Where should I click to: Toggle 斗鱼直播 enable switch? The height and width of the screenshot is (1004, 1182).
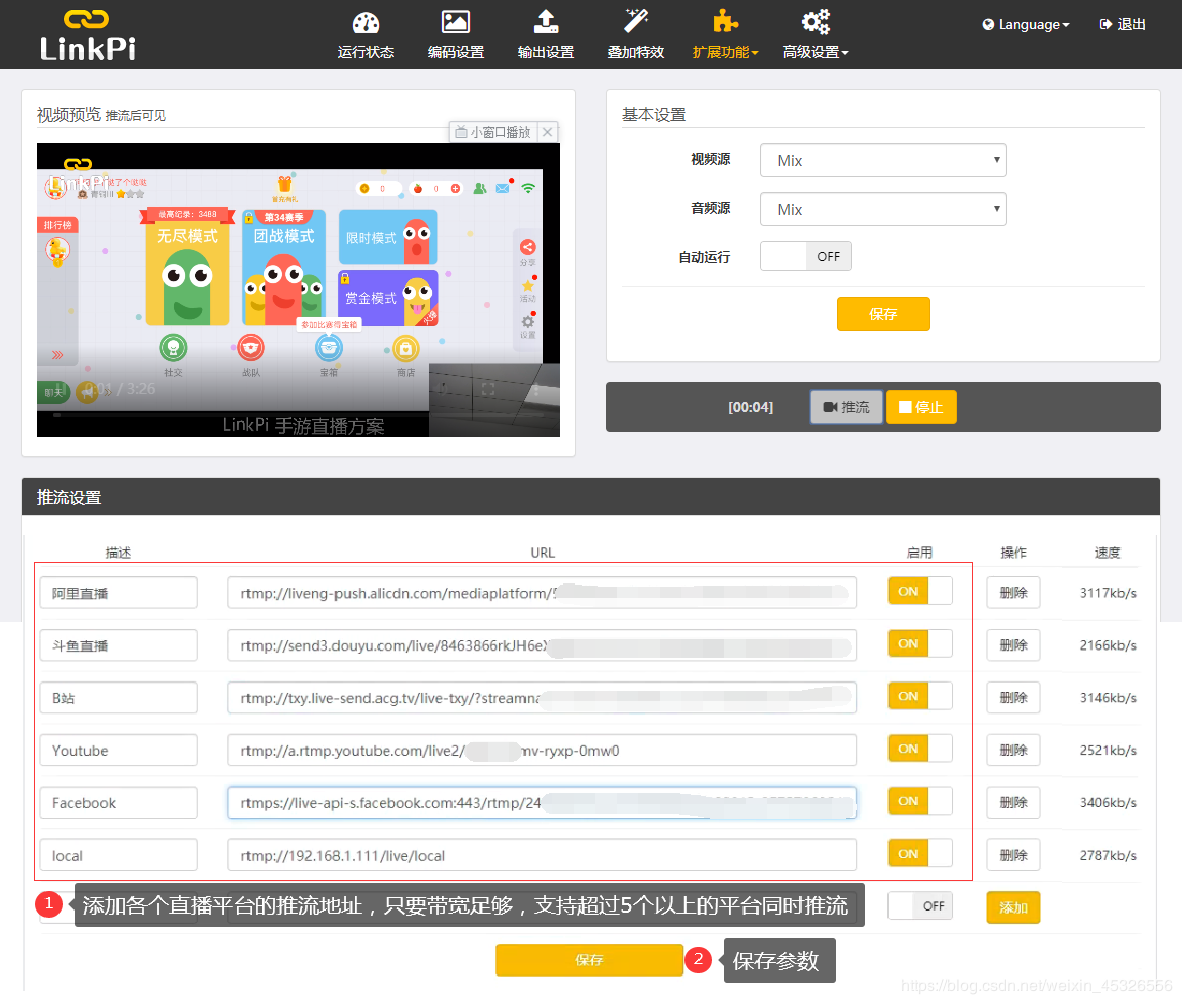920,644
